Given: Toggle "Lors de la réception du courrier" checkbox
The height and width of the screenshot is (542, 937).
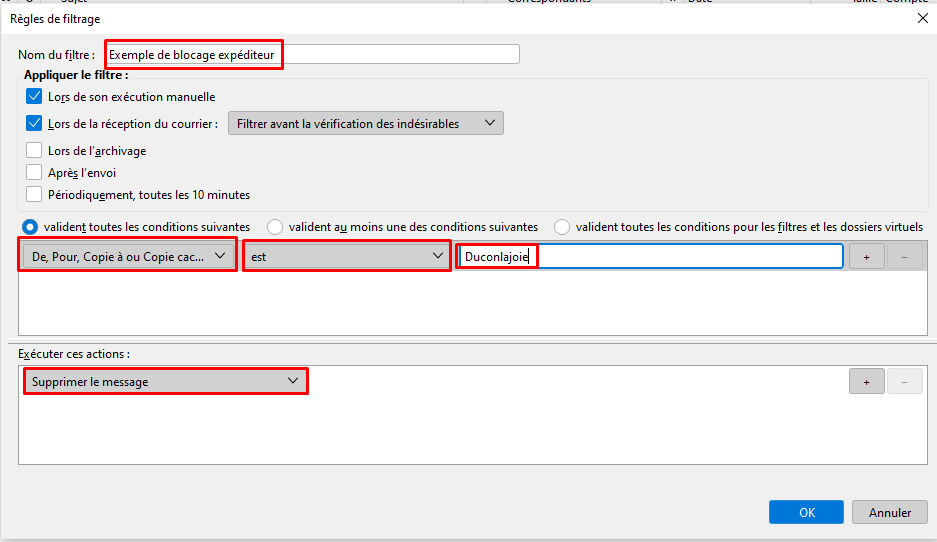Looking at the screenshot, I should pos(34,124).
